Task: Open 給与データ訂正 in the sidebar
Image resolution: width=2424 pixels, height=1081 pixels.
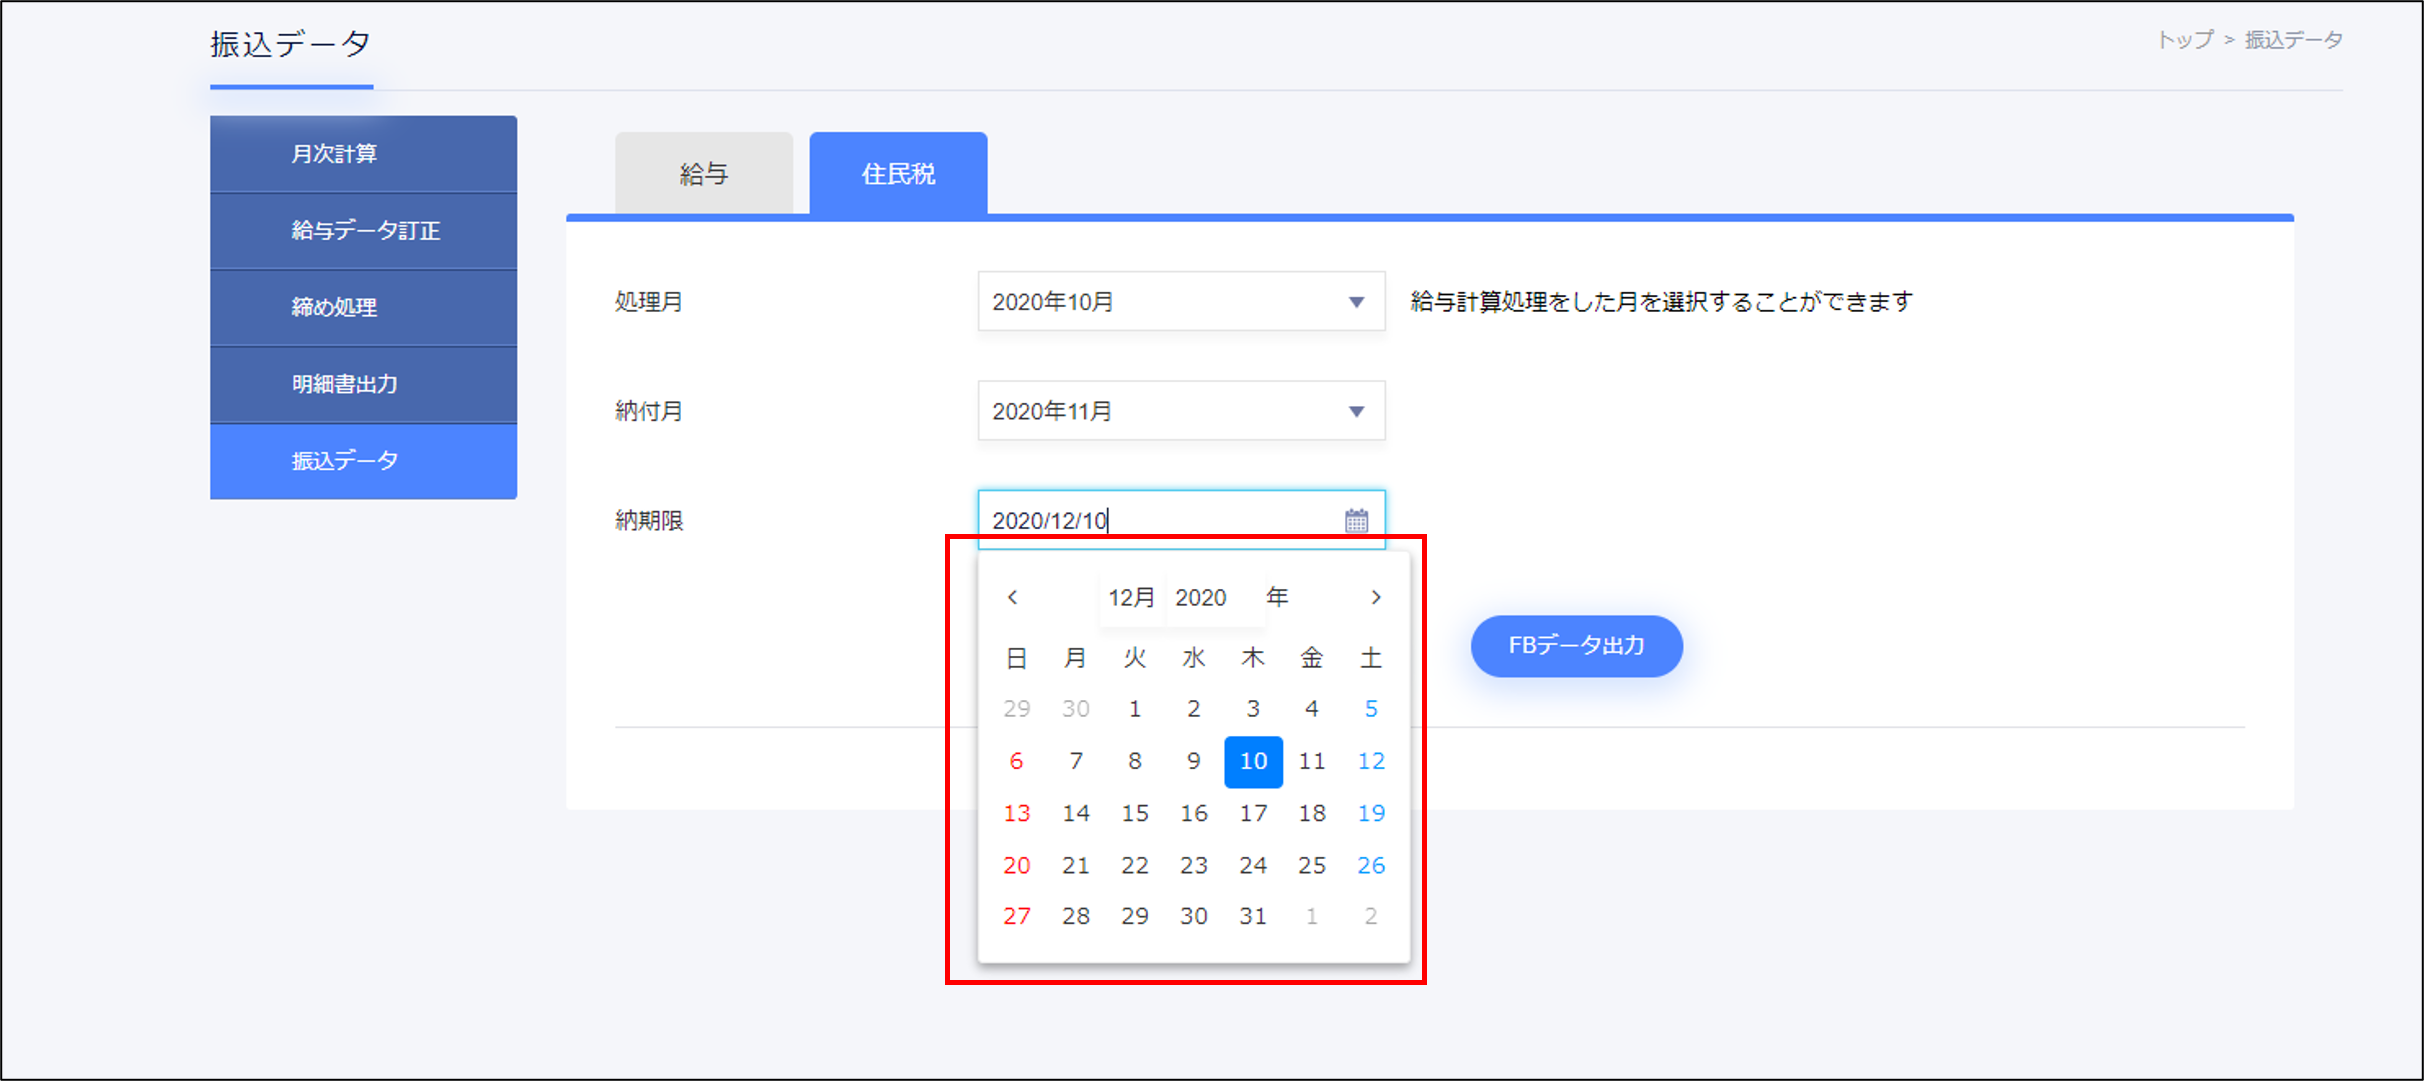Action: 363,231
